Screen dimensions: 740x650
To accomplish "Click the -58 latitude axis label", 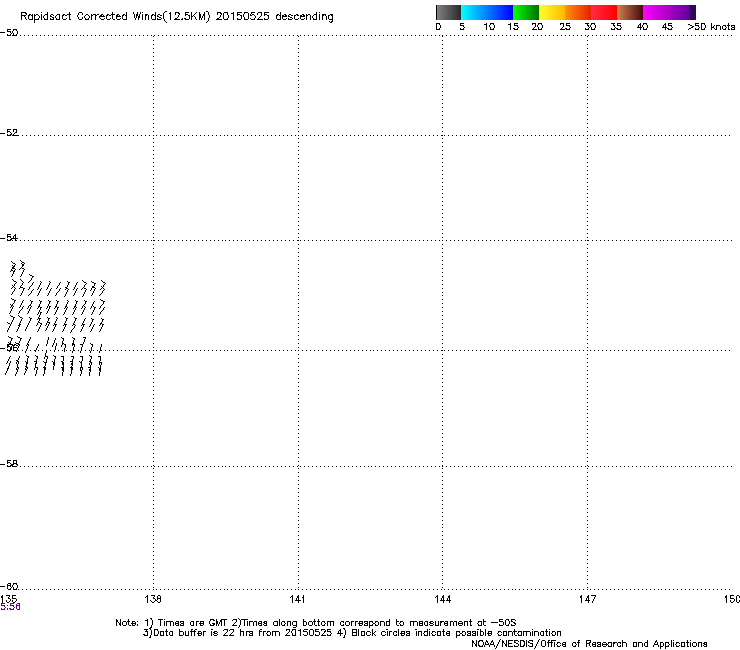I will (9, 464).
